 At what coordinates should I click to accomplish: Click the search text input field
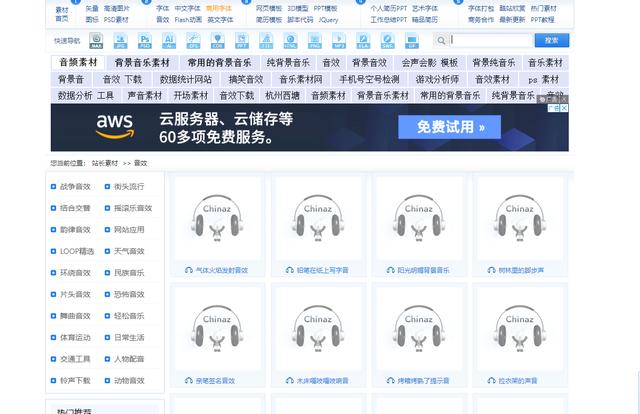coord(491,40)
